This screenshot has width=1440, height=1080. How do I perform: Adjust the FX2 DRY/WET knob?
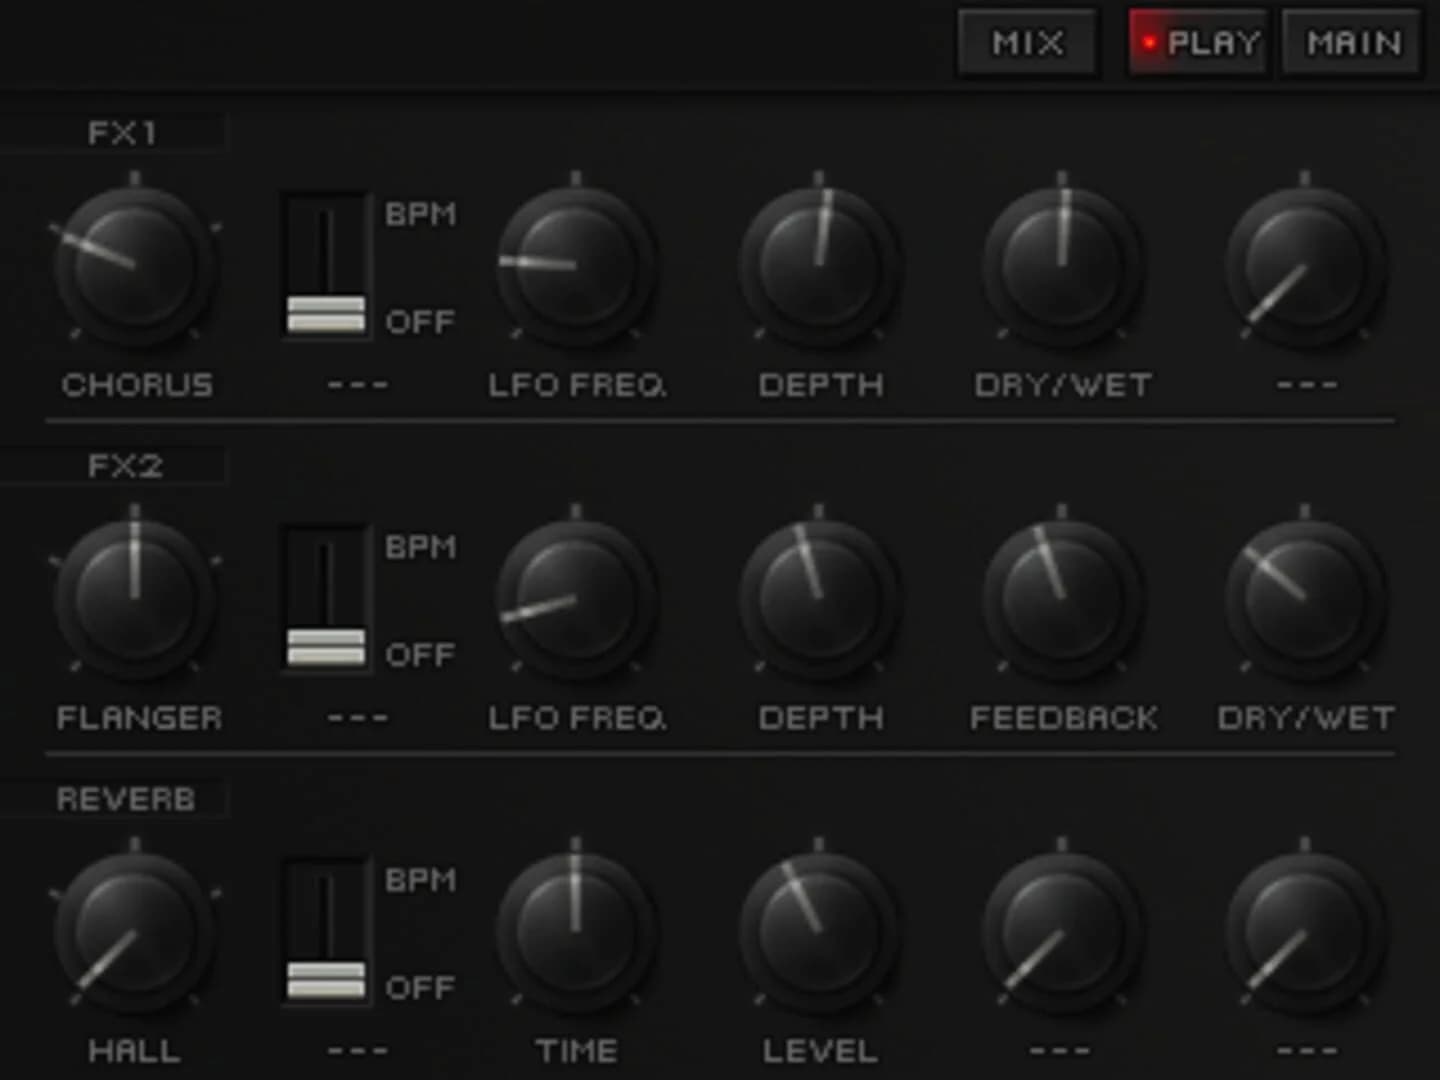(x=1305, y=600)
